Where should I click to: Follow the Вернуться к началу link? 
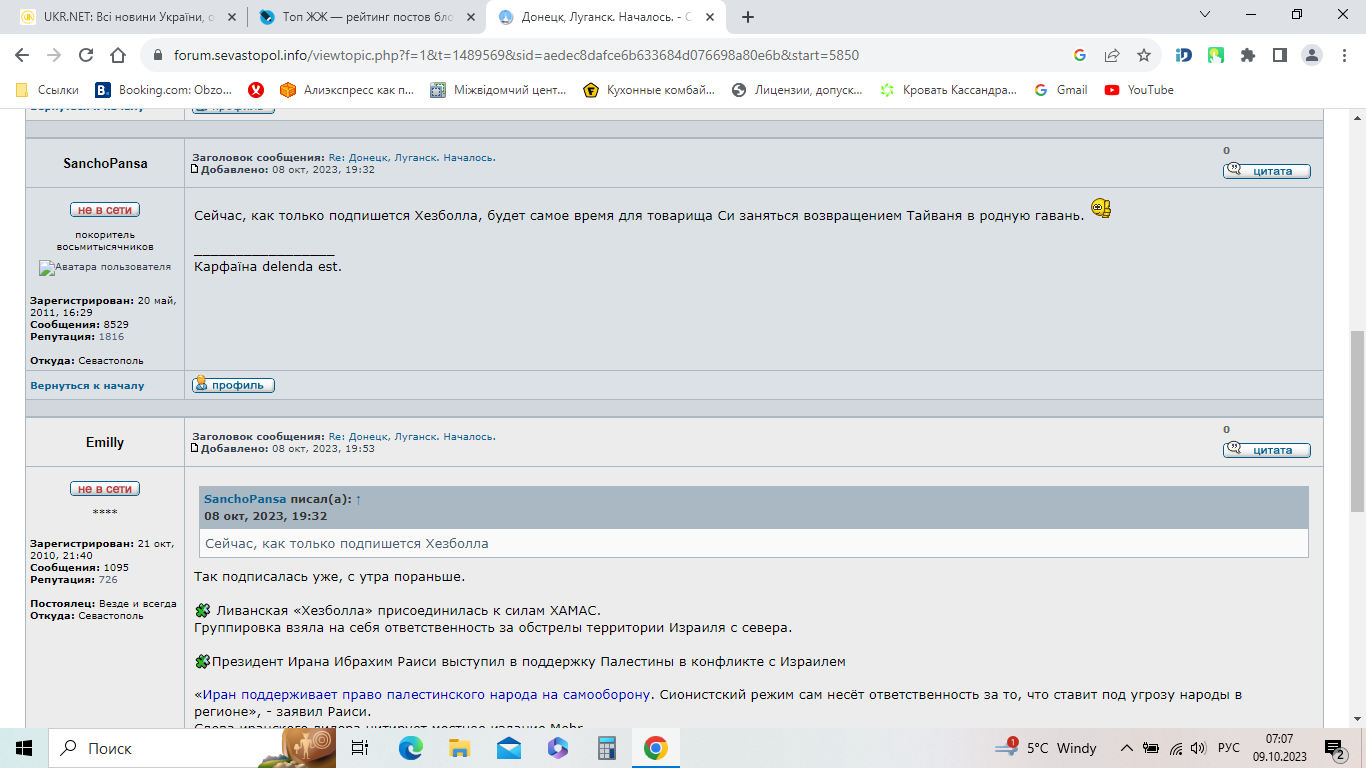click(x=87, y=386)
